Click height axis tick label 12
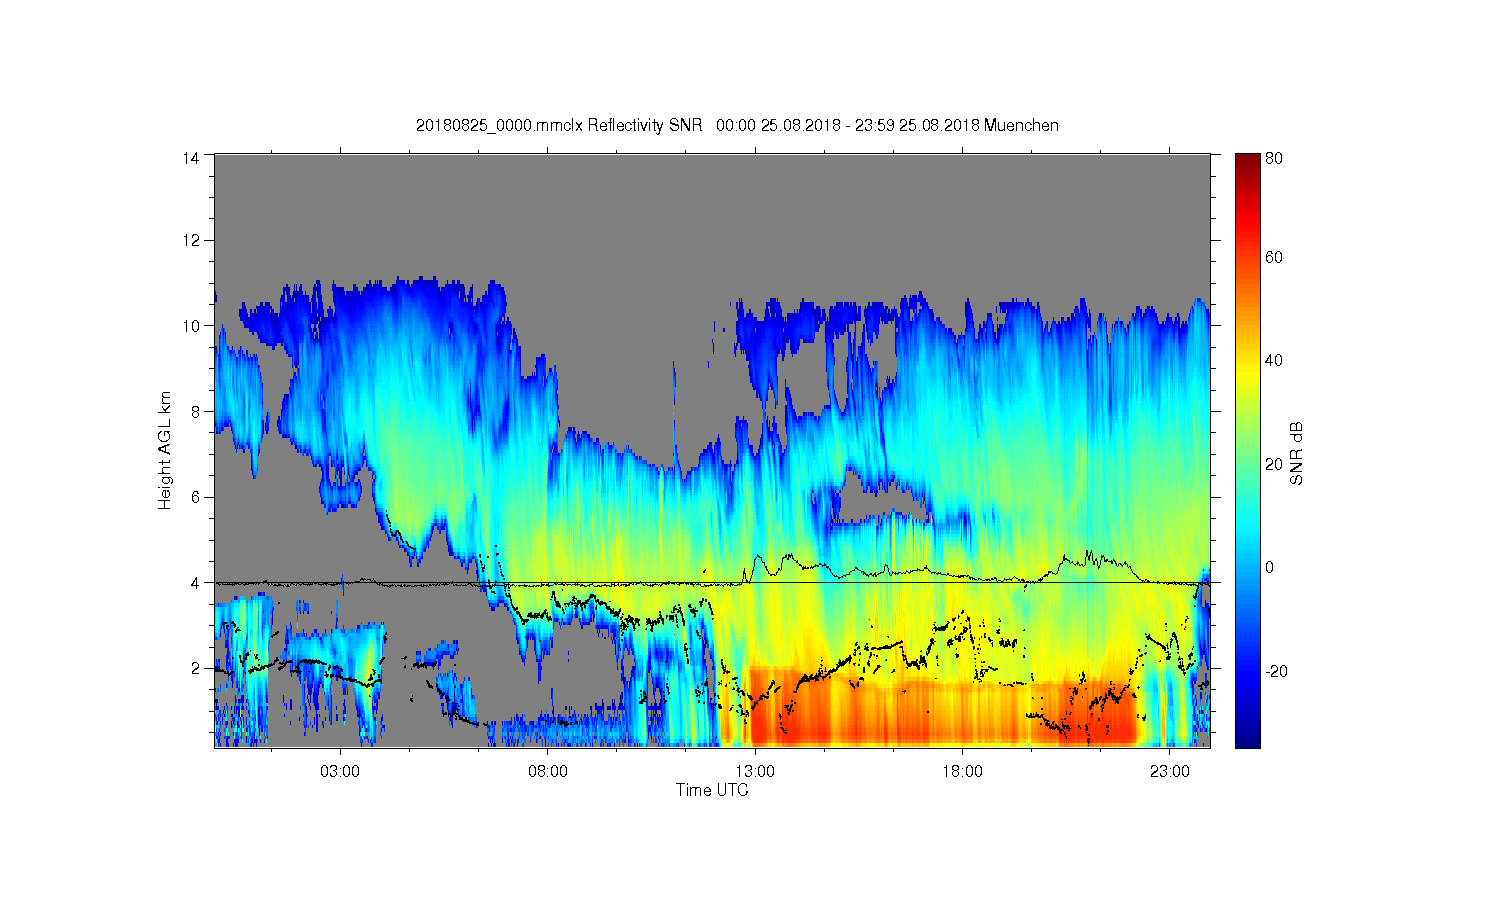The image size is (1500, 900). [x=191, y=240]
